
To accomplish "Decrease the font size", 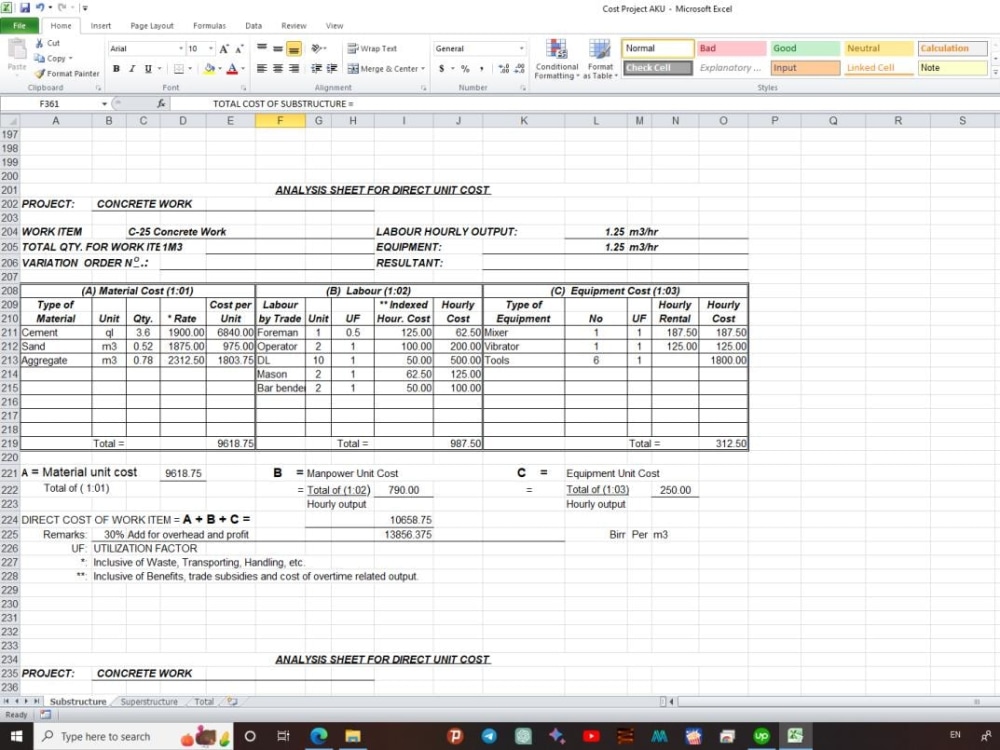I will [x=239, y=48].
